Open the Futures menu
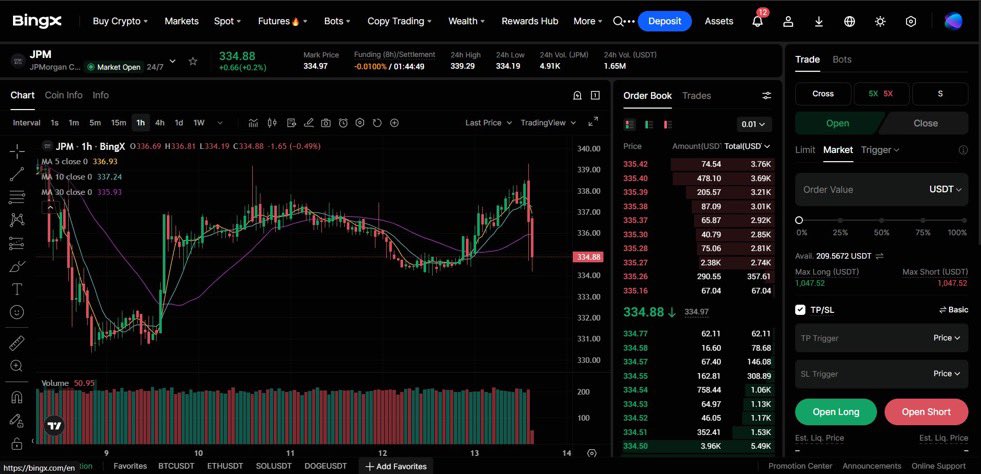 point(283,21)
